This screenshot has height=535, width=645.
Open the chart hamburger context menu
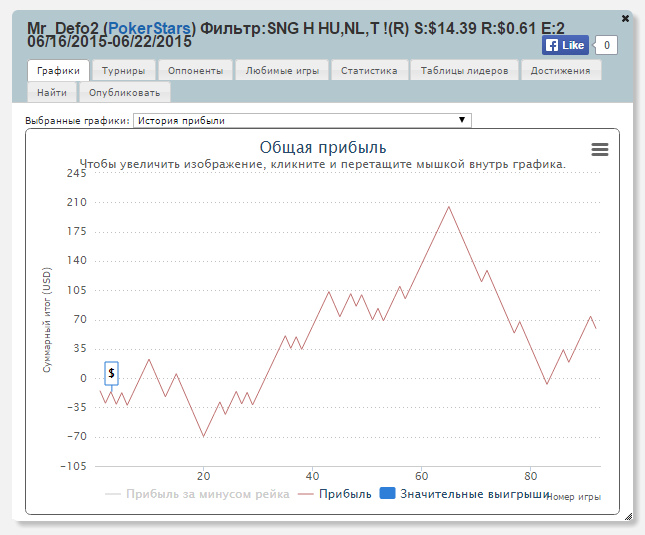pos(600,149)
